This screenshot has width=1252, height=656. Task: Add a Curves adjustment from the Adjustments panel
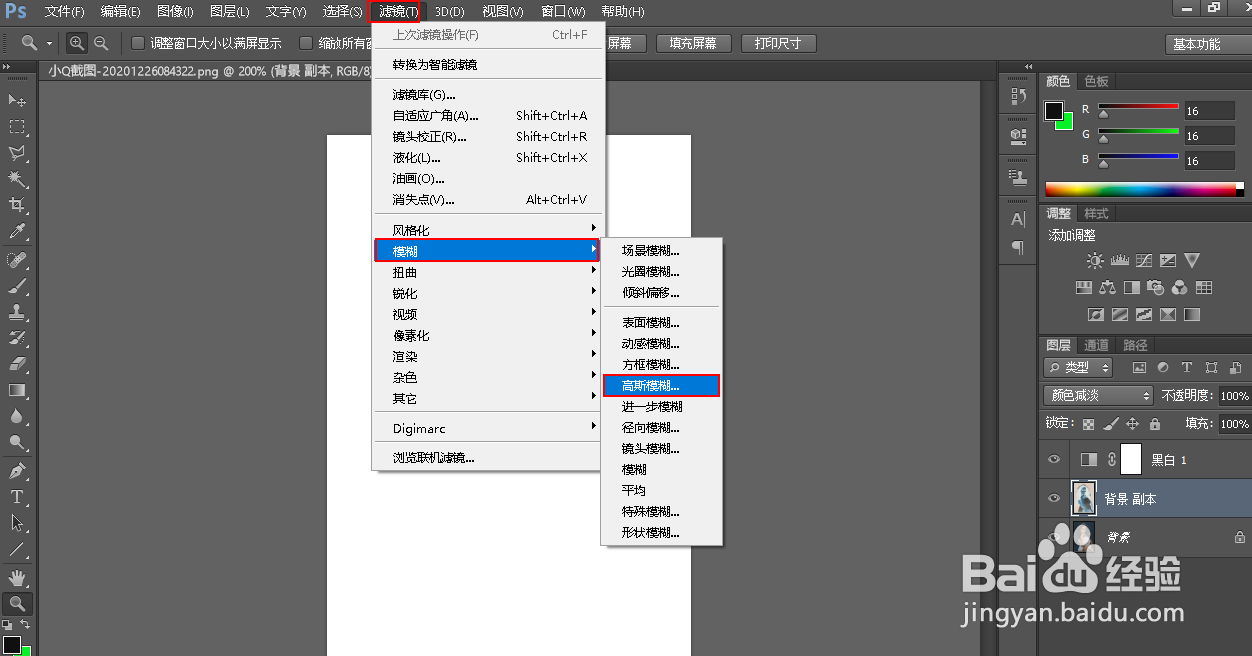click(x=1144, y=260)
